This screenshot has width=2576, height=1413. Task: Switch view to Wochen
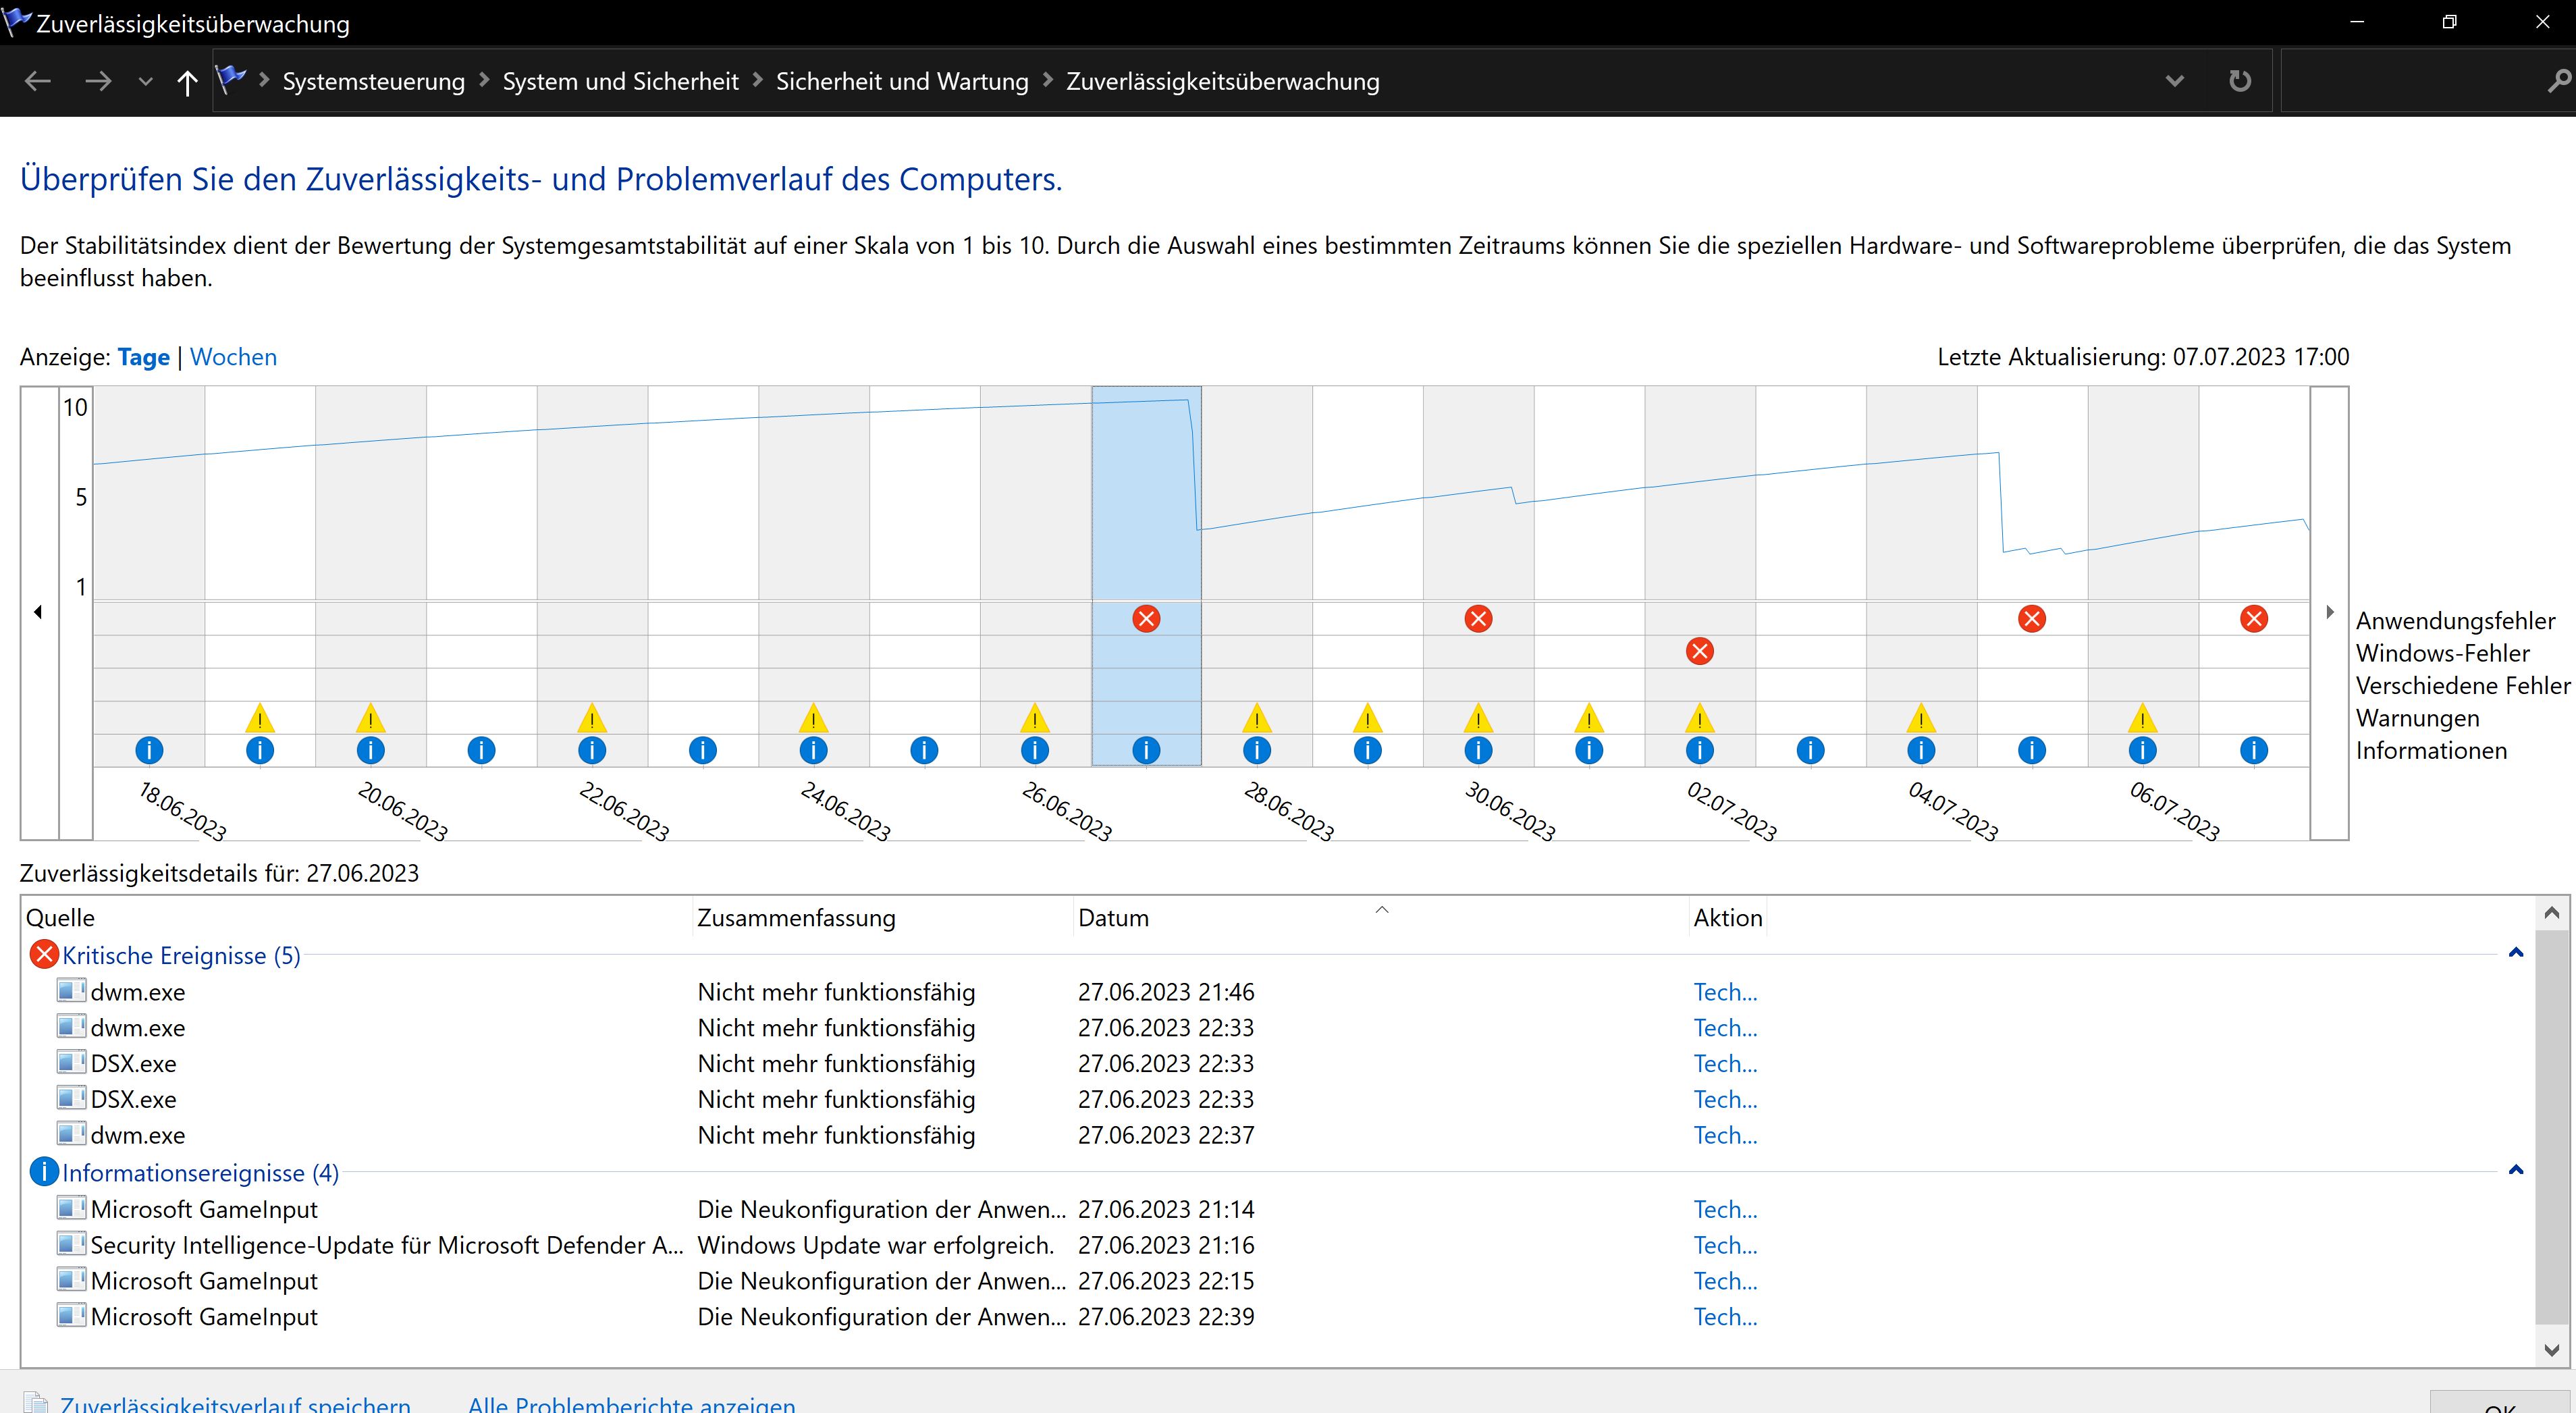tap(233, 357)
